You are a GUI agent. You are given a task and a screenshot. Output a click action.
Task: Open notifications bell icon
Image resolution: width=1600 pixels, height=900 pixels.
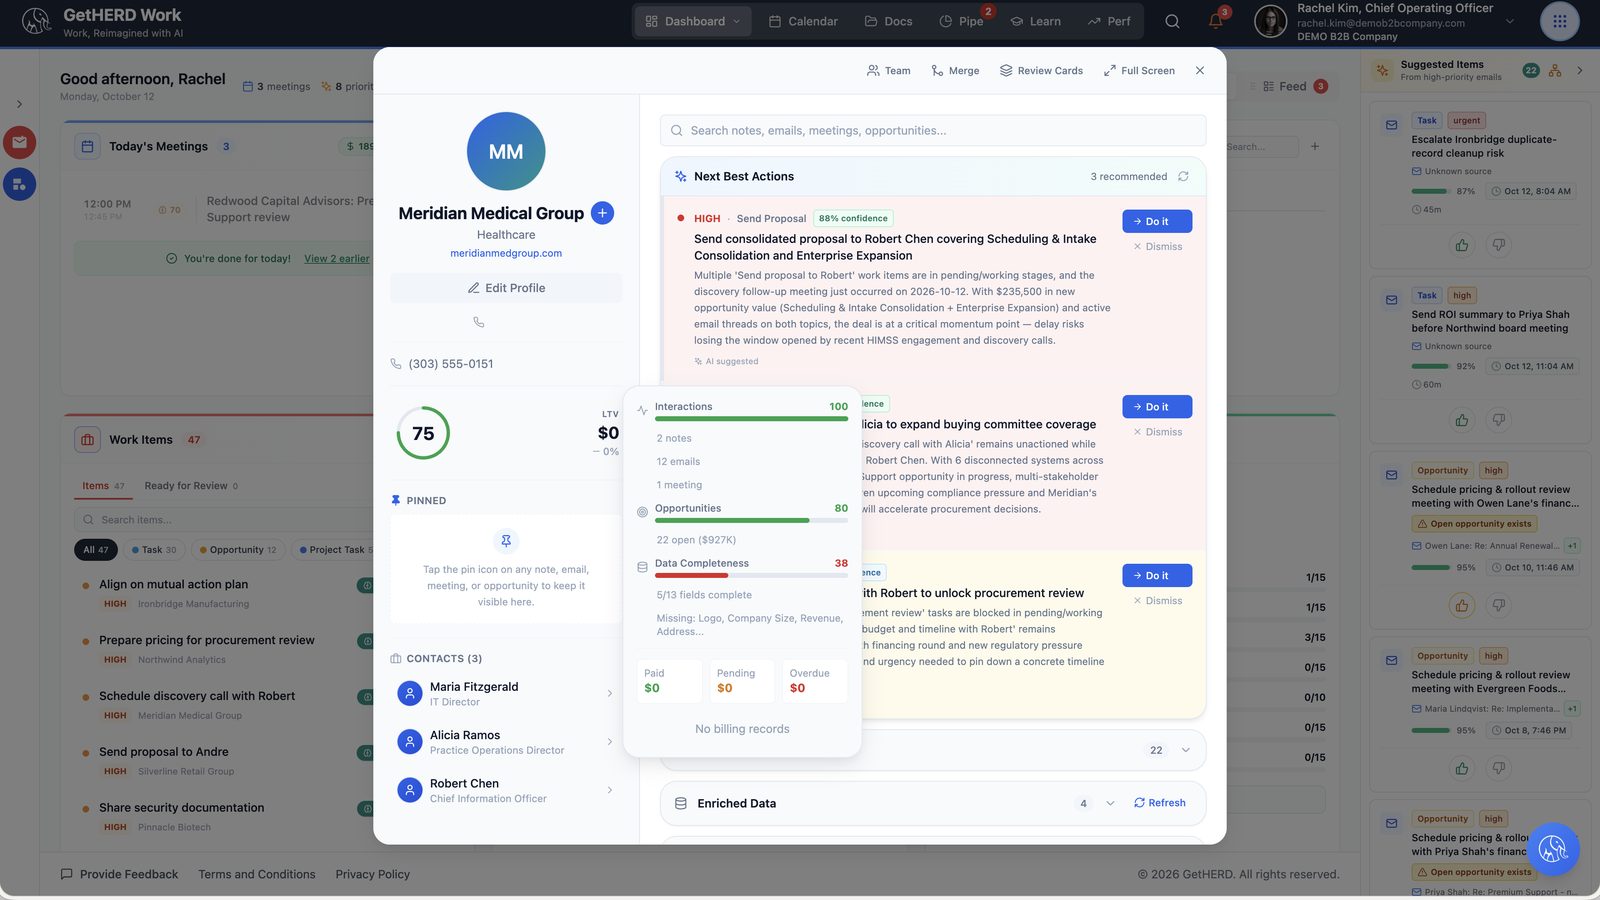[x=1216, y=21]
